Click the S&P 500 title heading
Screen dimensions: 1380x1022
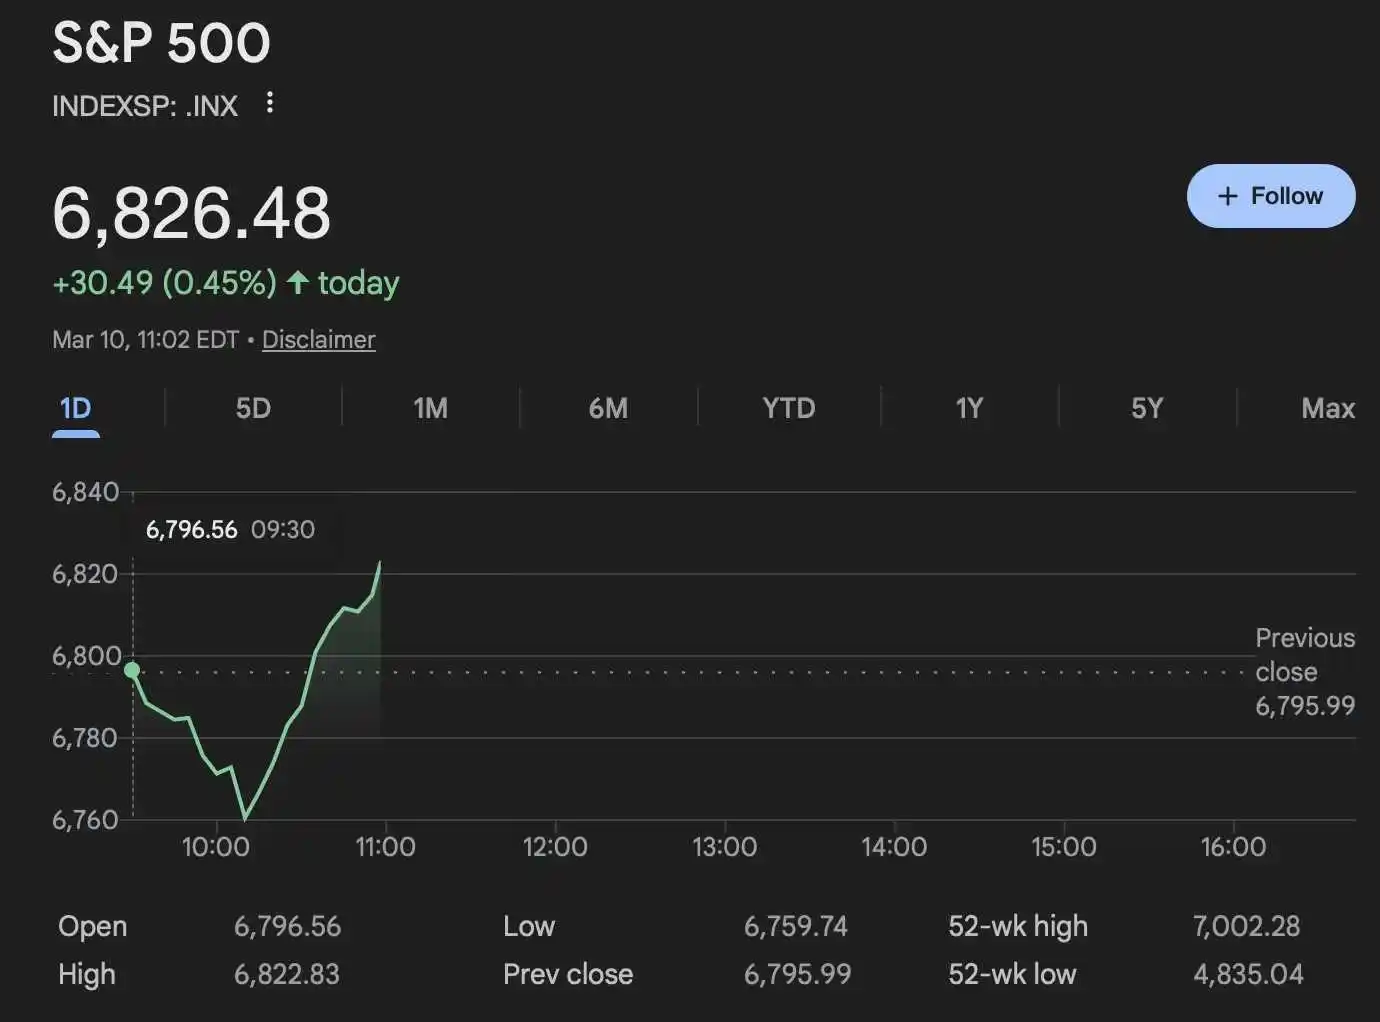[x=161, y=43]
